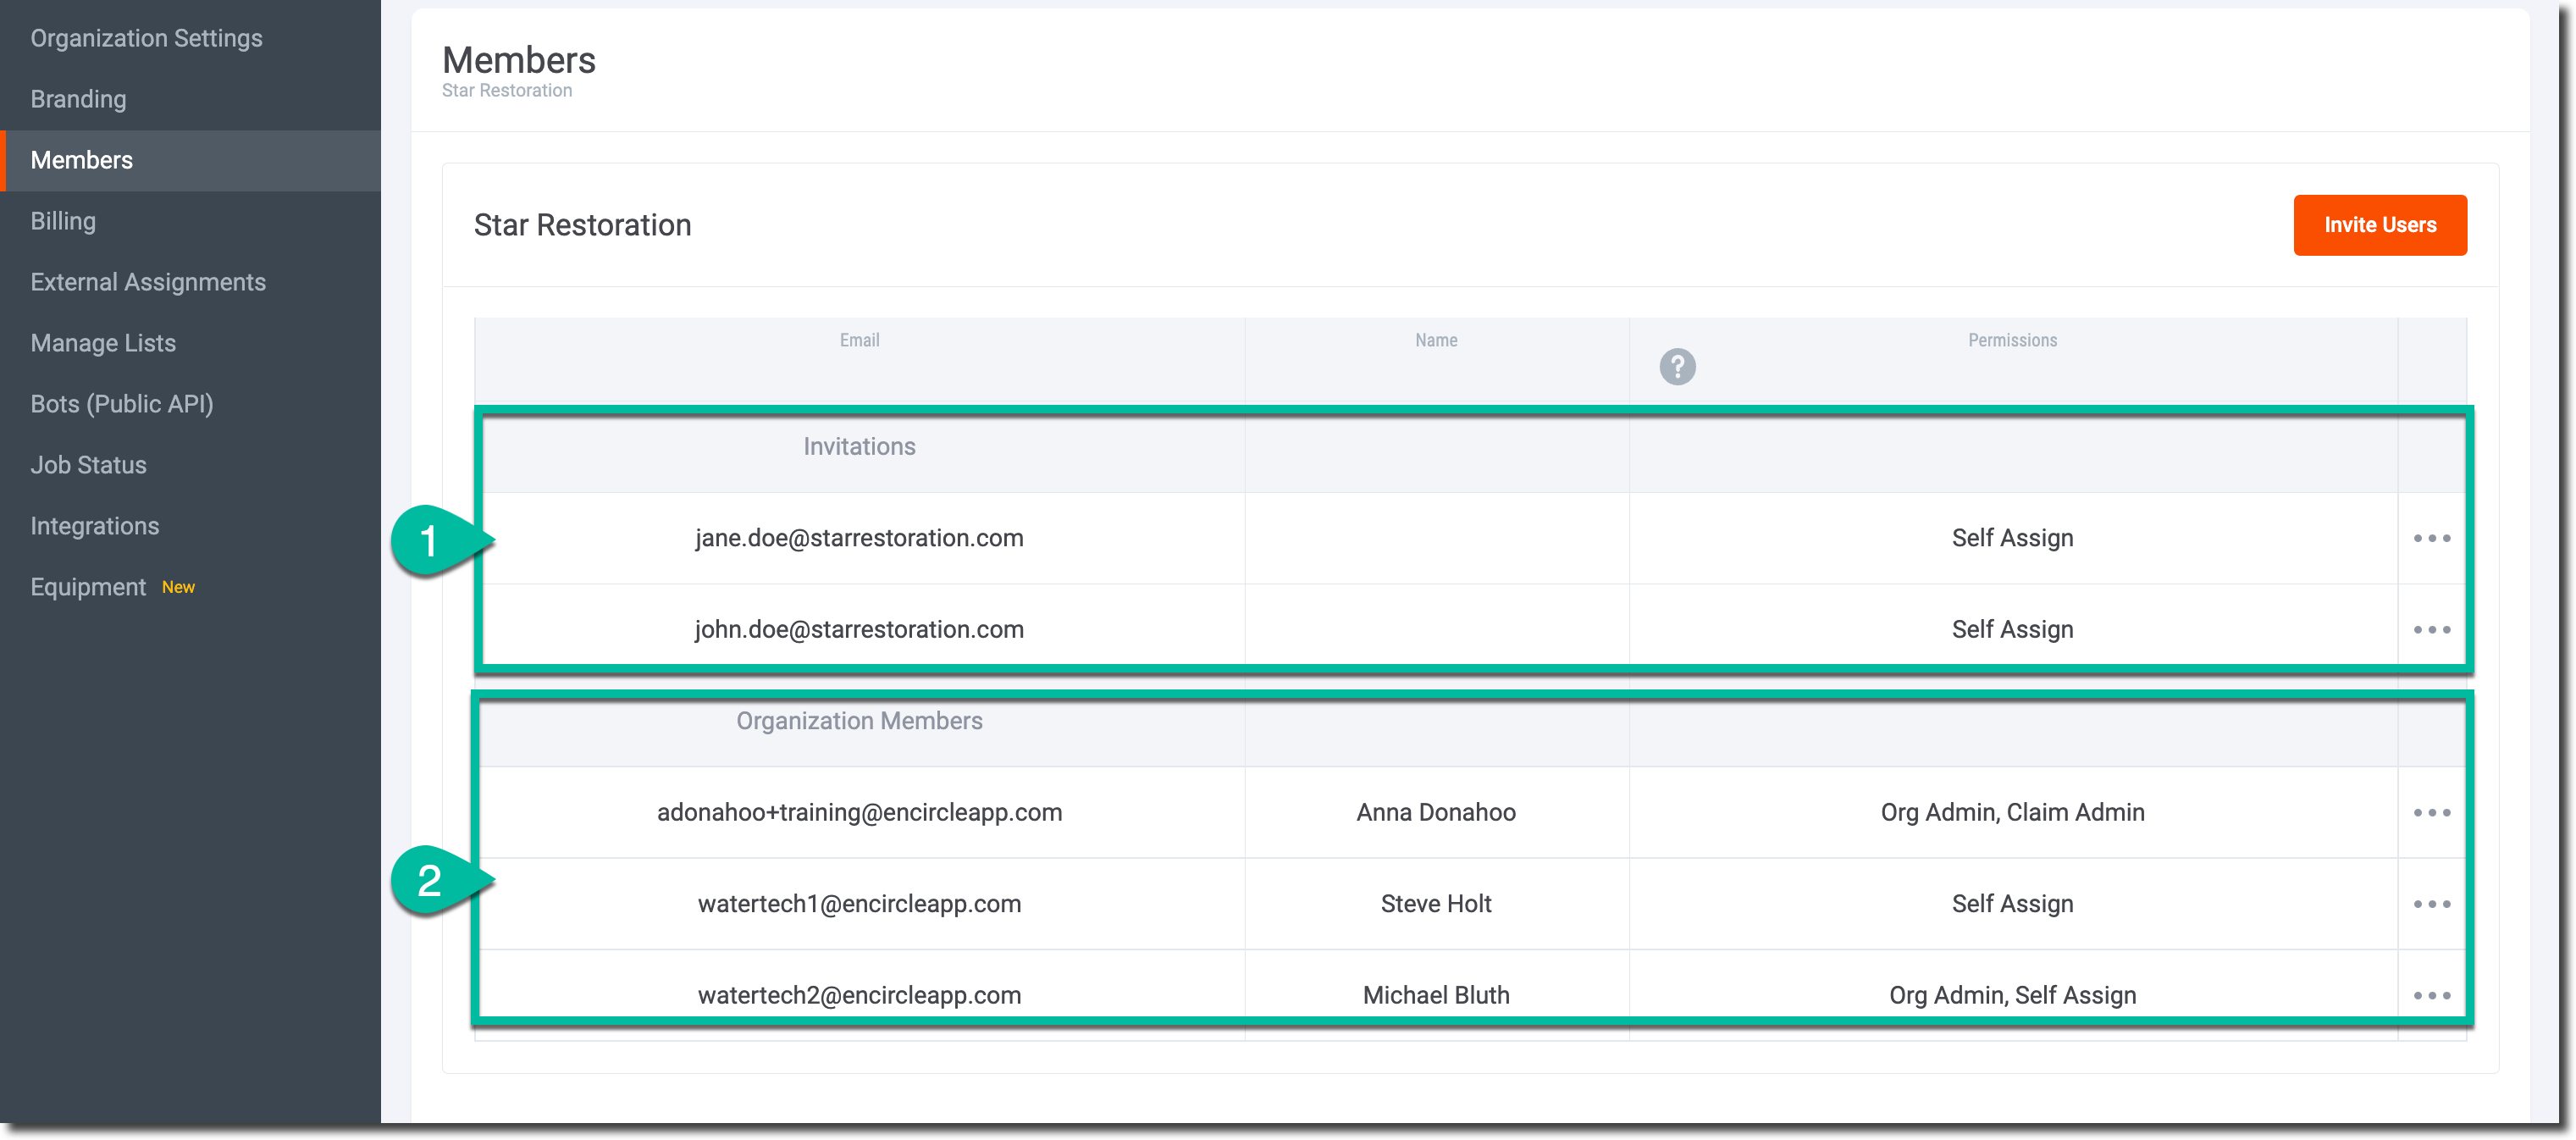Click the permissions help question mark icon

coord(1677,367)
